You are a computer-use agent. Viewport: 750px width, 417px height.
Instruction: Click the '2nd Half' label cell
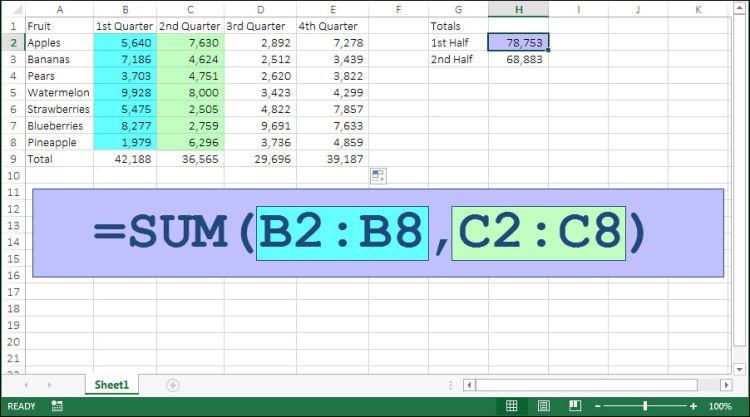pos(458,59)
